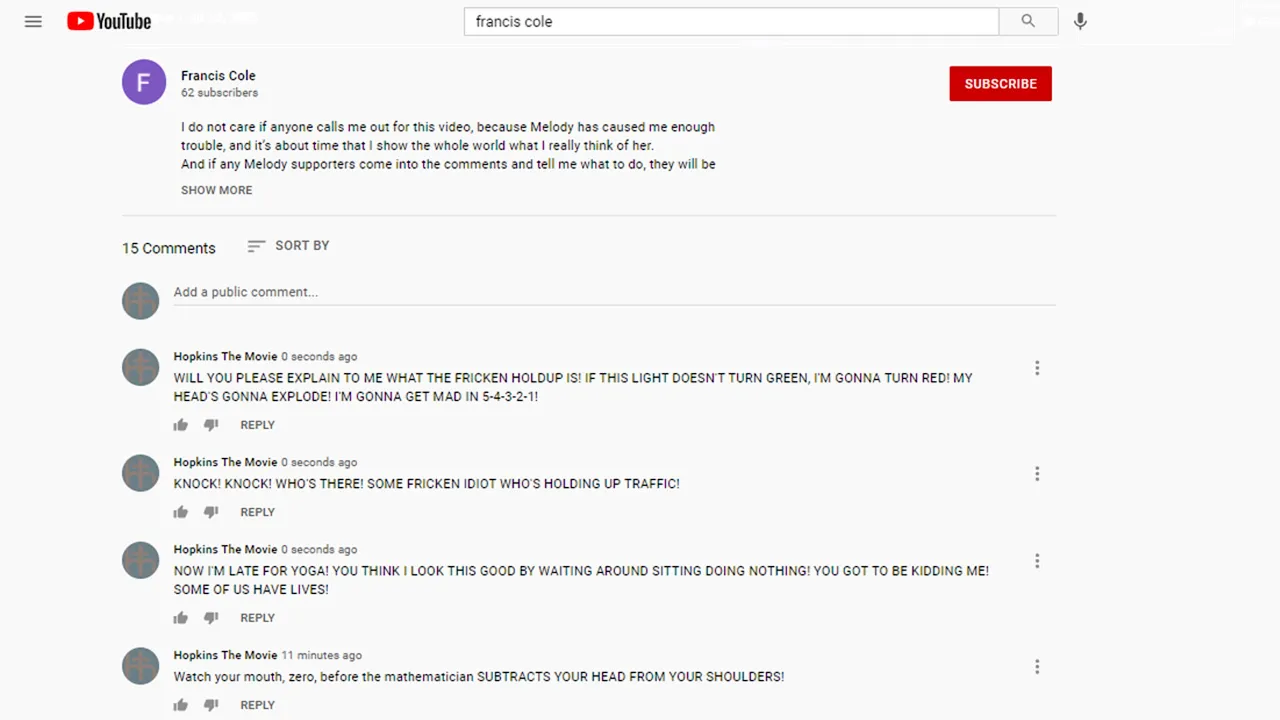The height and width of the screenshot is (720, 1280).
Task: Activate voice search microphone icon
Action: 1080,21
